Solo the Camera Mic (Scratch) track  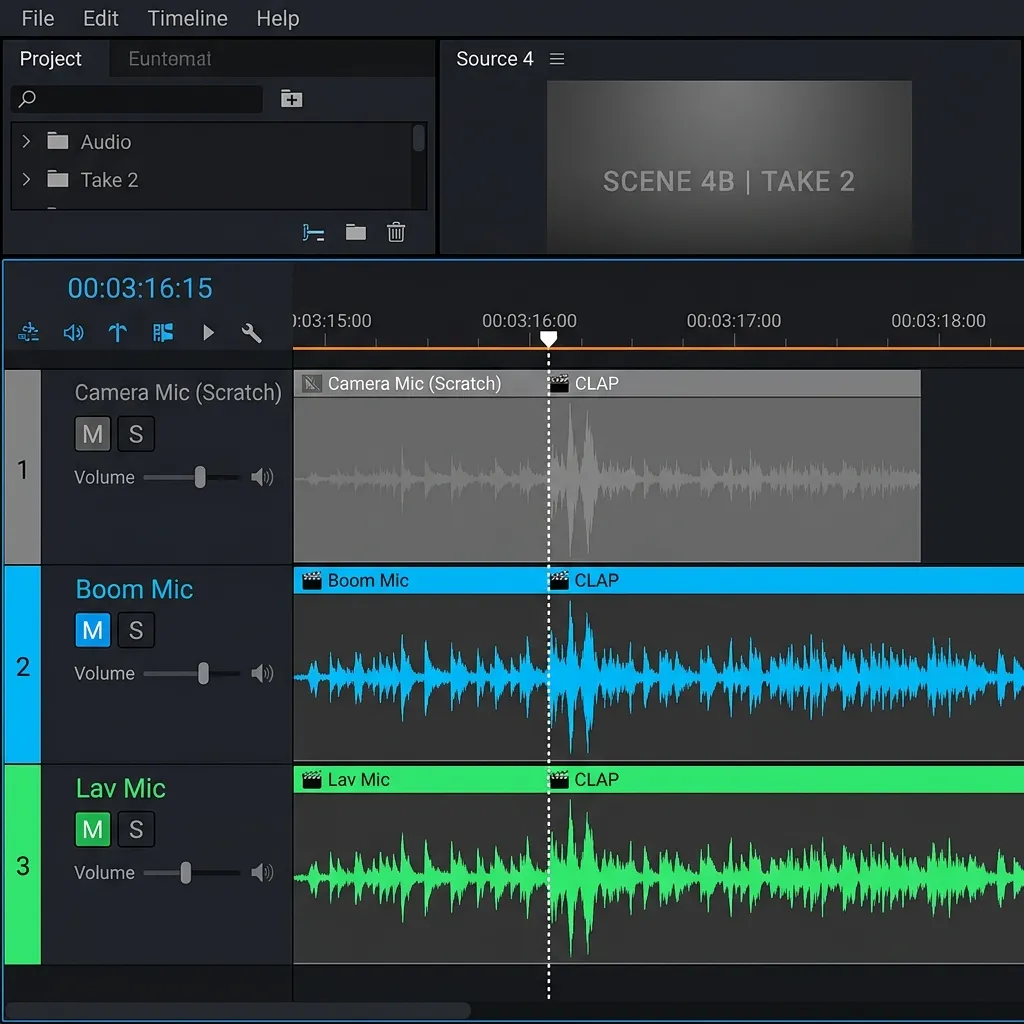tap(136, 434)
